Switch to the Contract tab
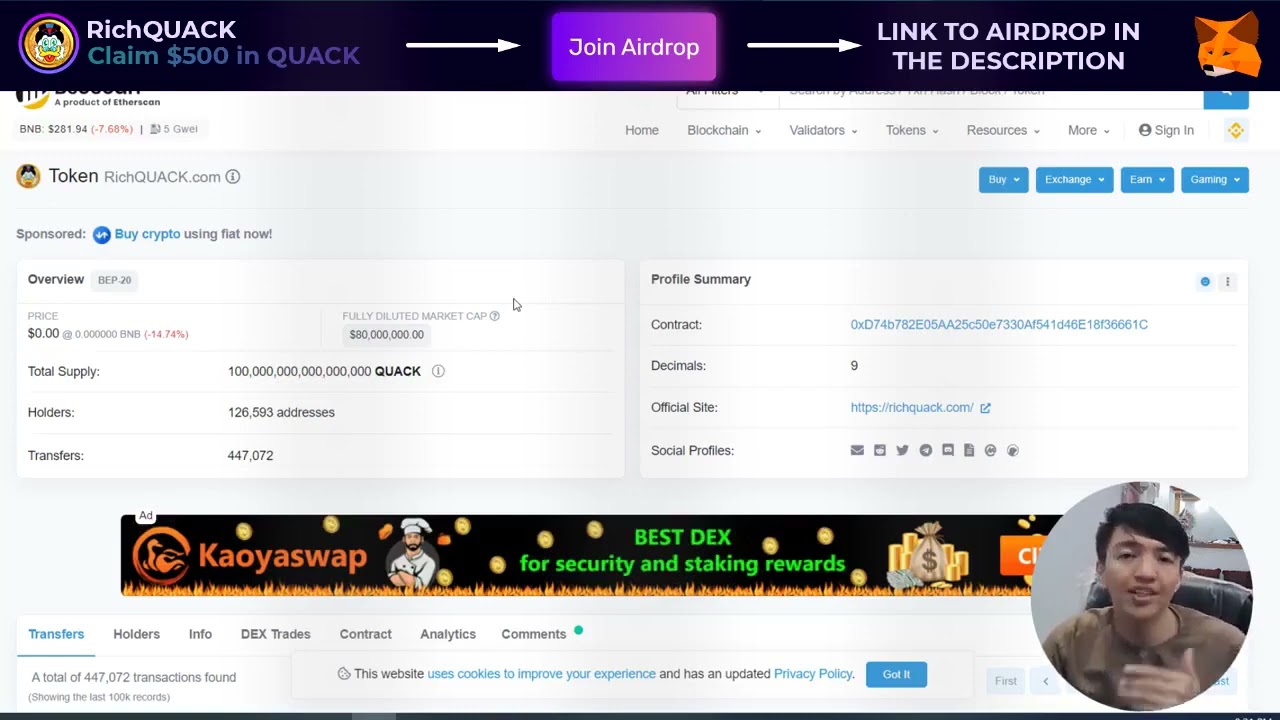1280x720 pixels. (365, 634)
